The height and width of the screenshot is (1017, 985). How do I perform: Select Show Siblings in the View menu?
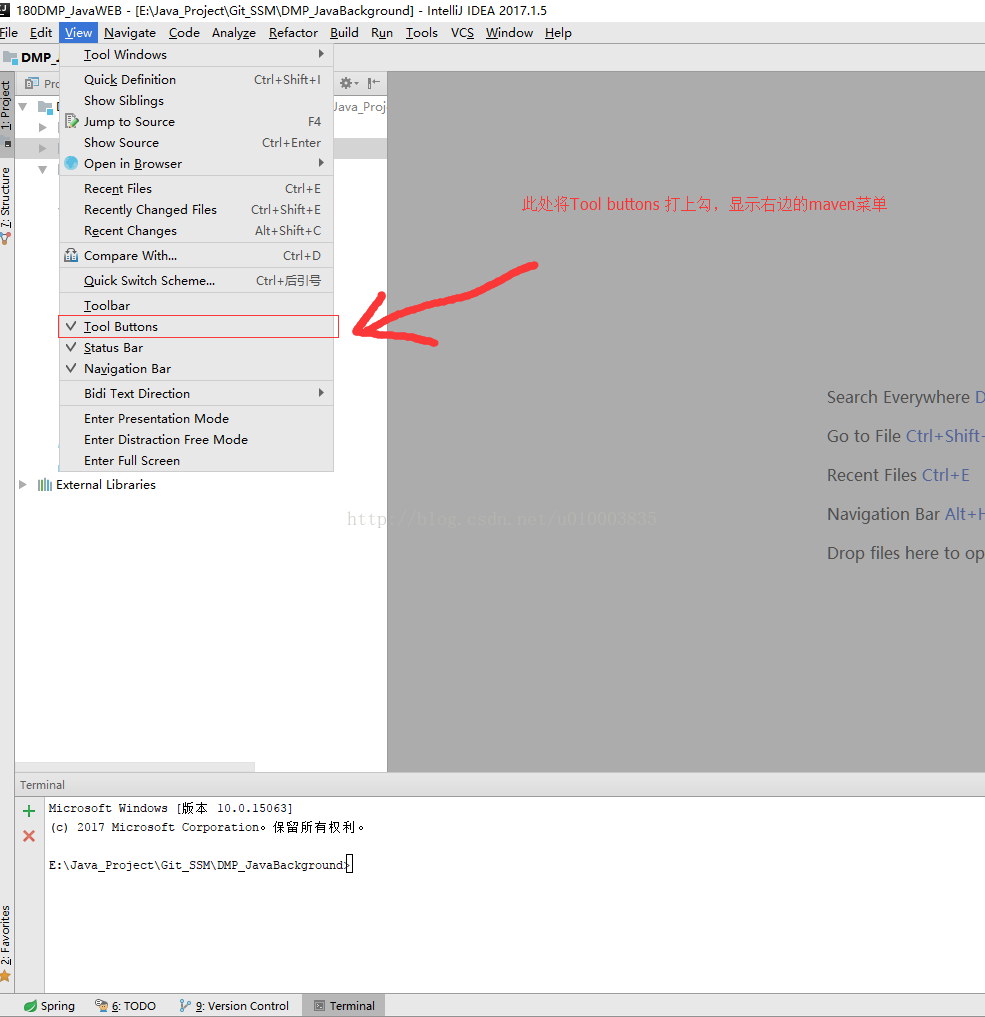pos(196,101)
